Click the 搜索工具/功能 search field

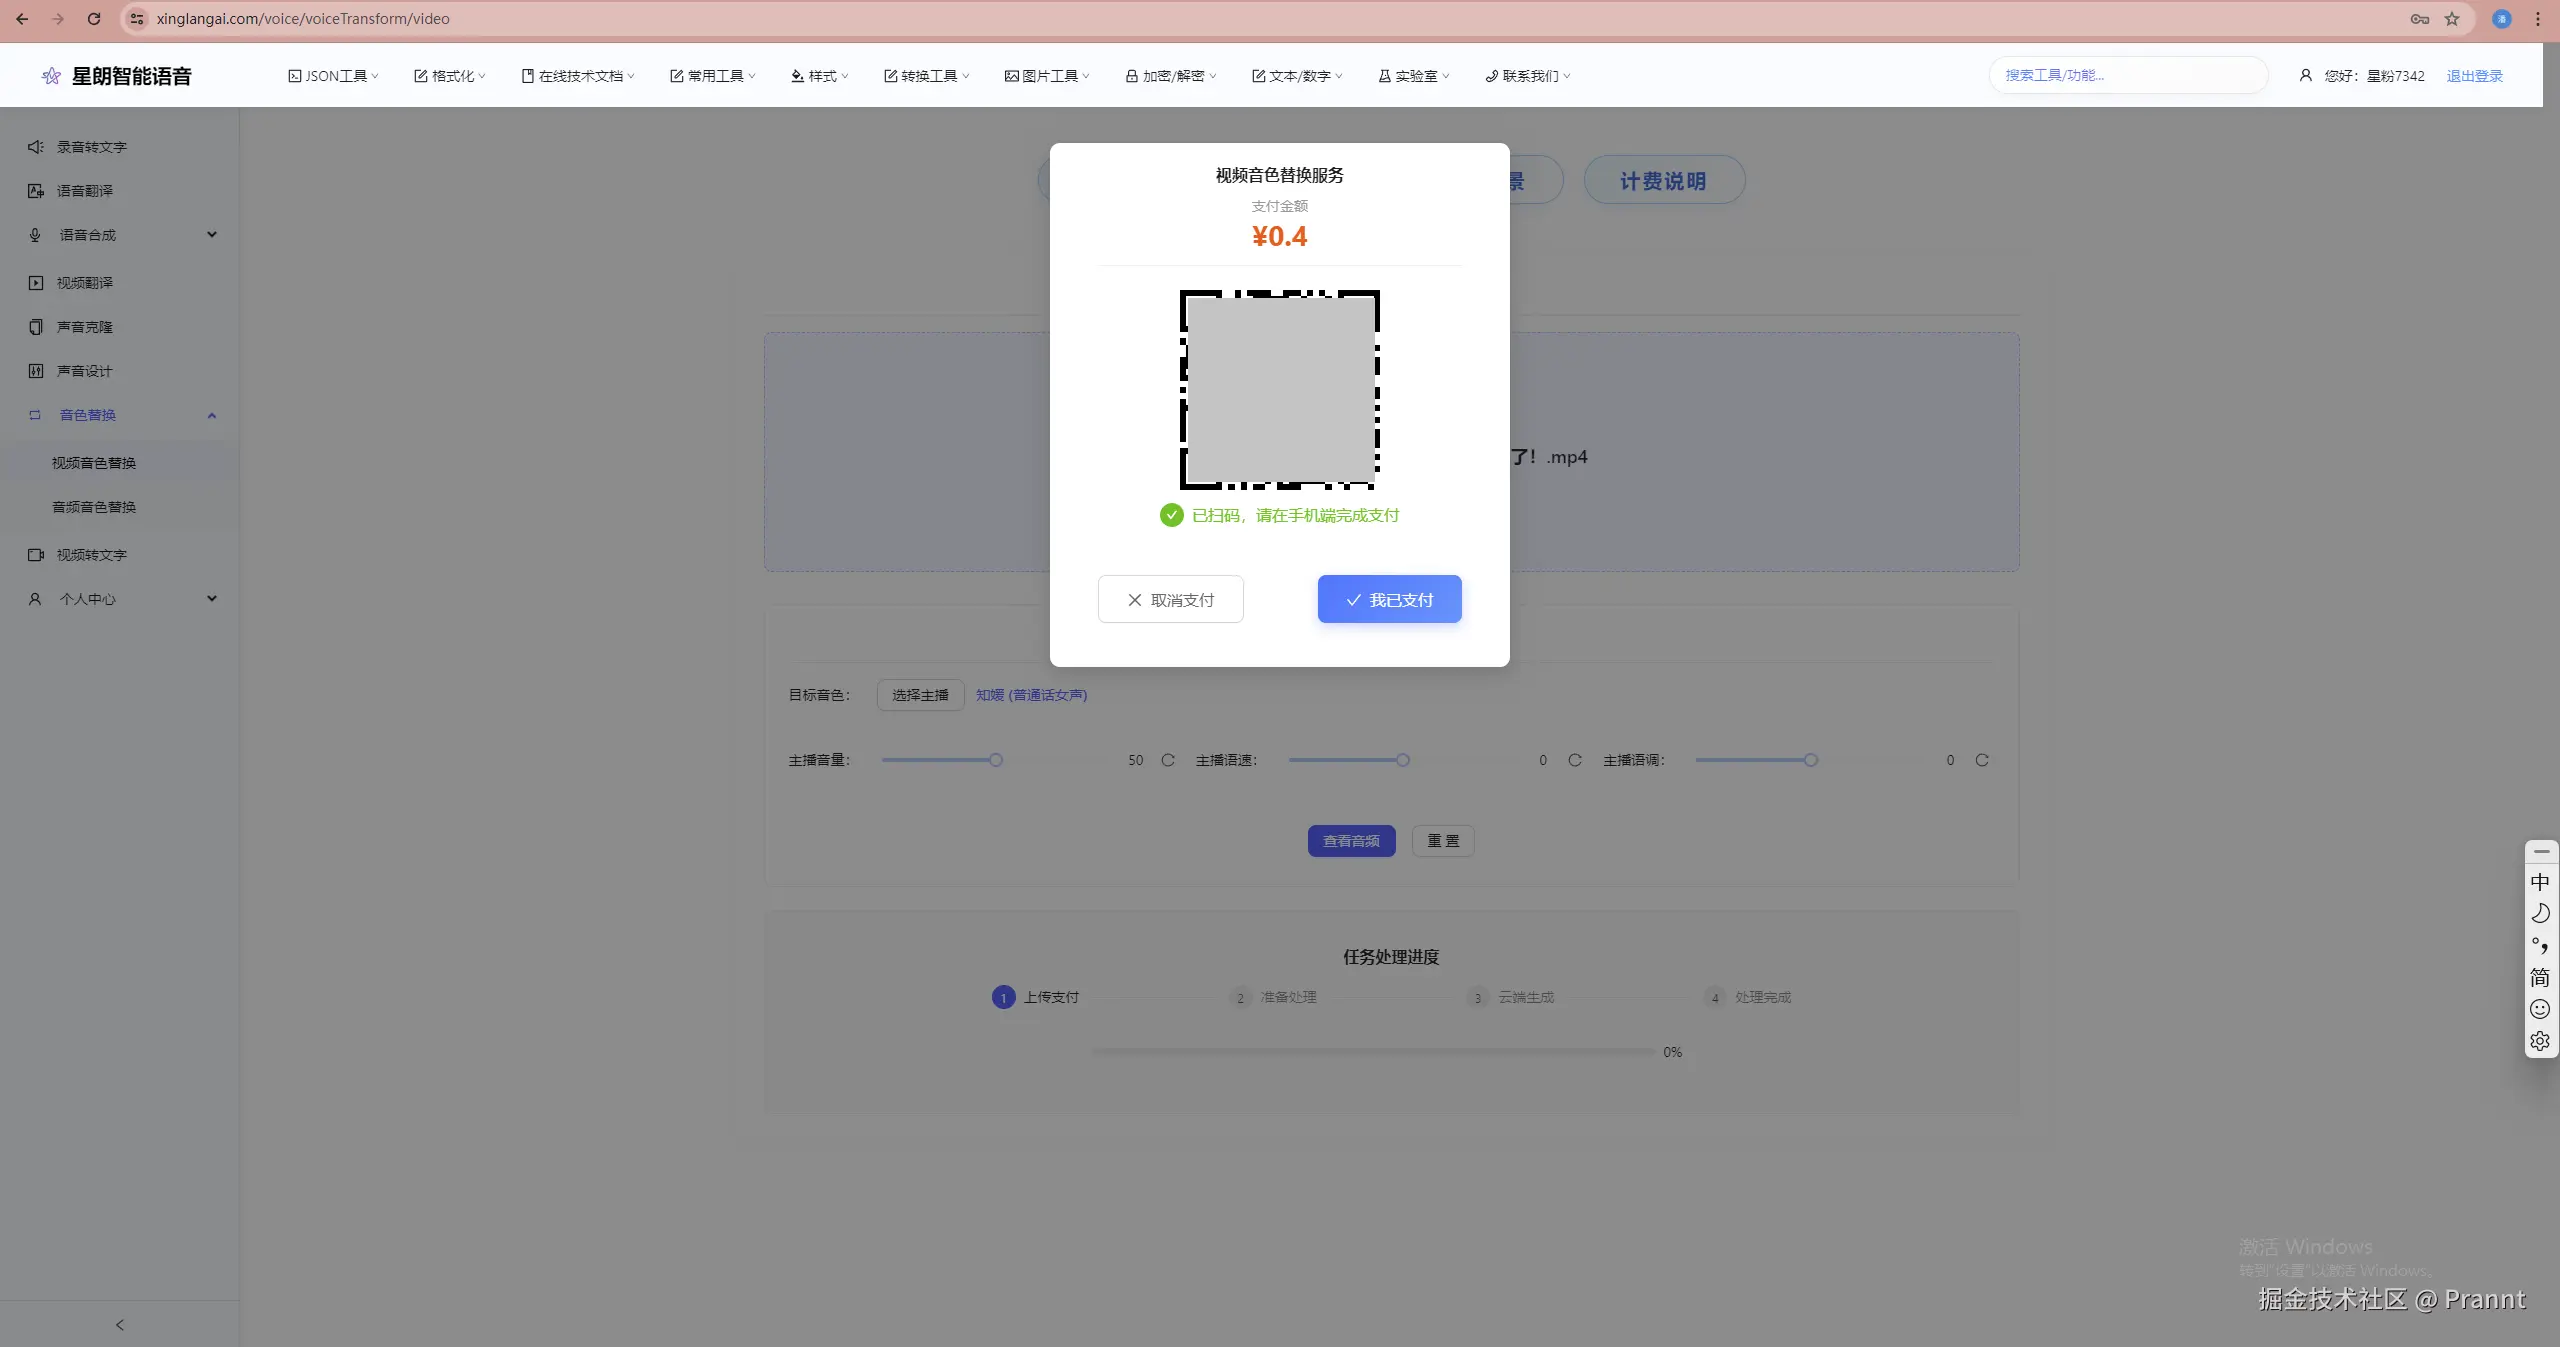tap(2128, 75)
